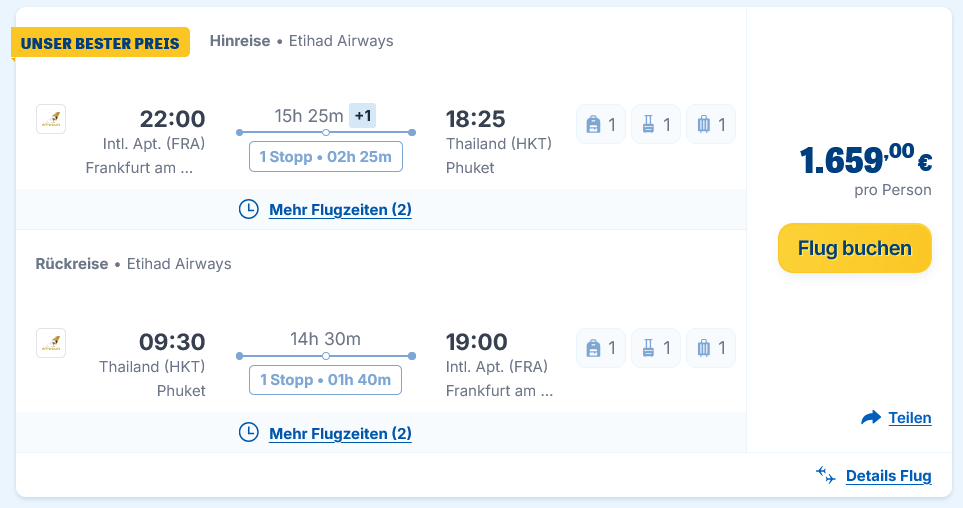Expand return Mehr Flugzeiten (2)
This screenshot has height=508, width=963.
340,433
